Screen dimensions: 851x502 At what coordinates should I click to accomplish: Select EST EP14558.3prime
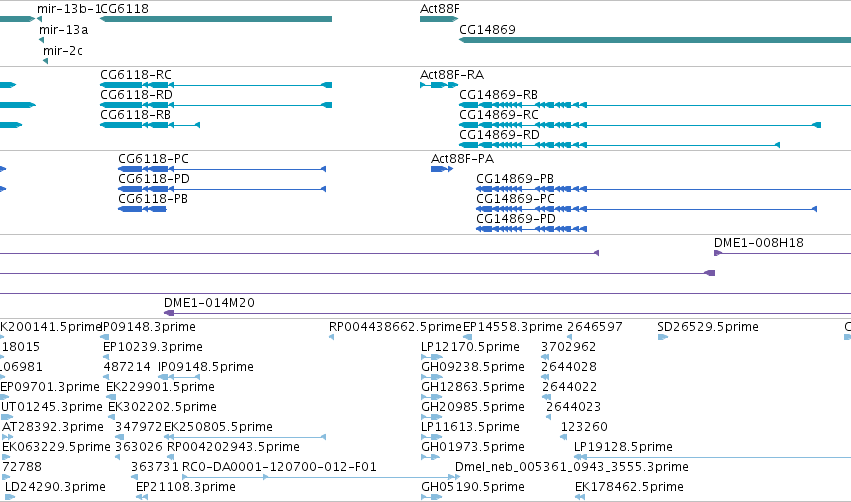[513, 327]
